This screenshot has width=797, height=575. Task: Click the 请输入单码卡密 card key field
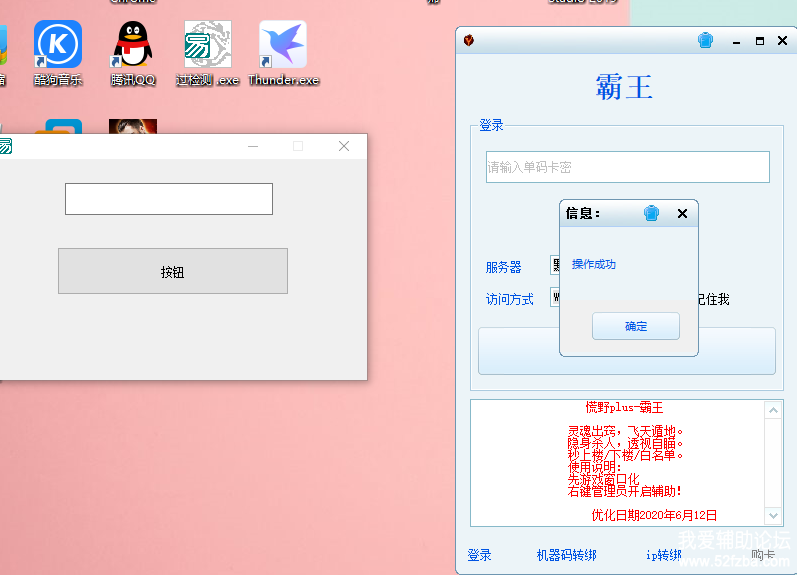point(627,167)
